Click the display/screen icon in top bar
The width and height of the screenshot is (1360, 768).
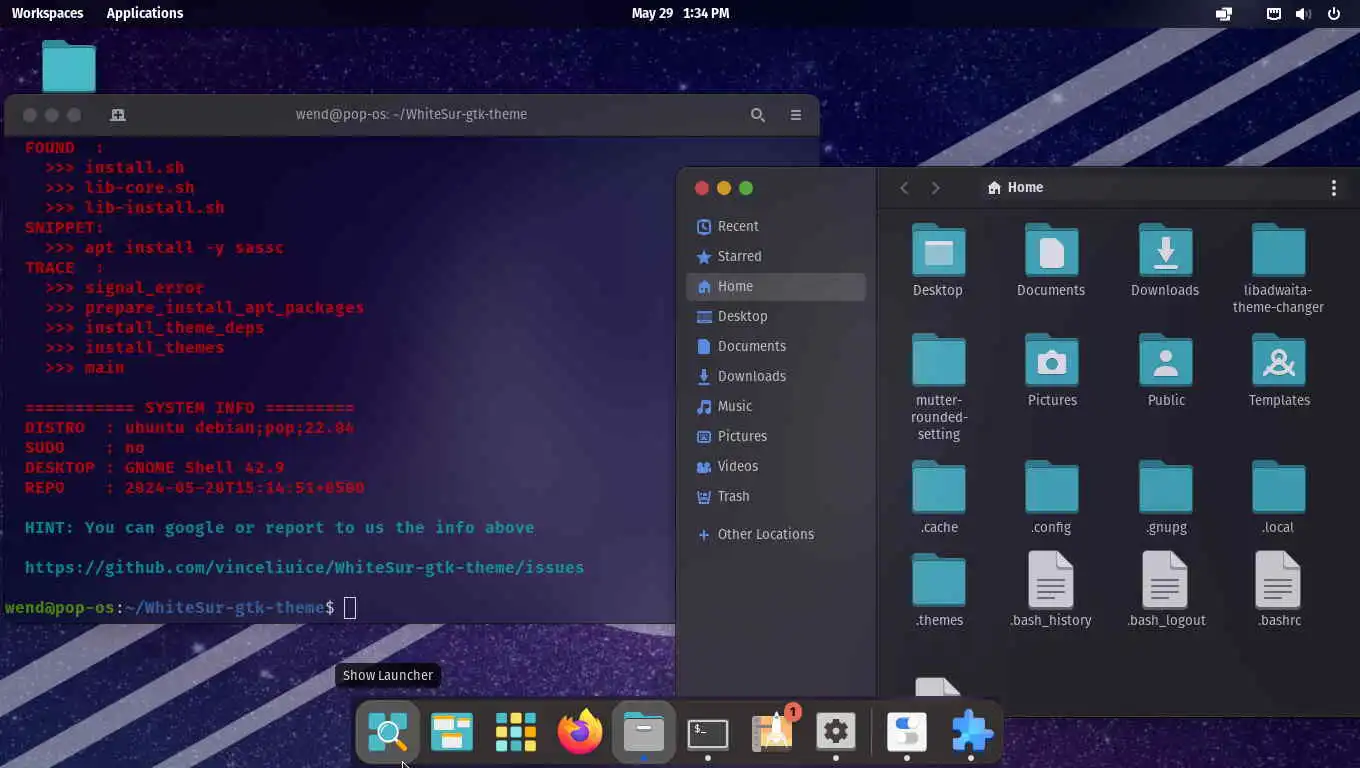click(x=1224, y=14)
